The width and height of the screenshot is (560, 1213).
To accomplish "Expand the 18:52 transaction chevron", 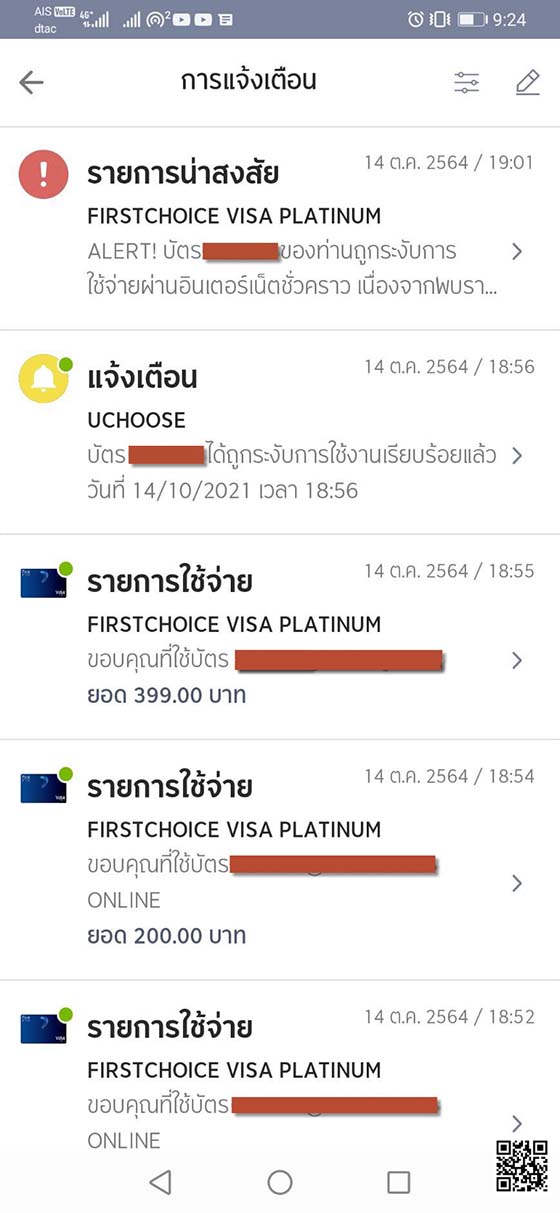I will coord(517,1123).
